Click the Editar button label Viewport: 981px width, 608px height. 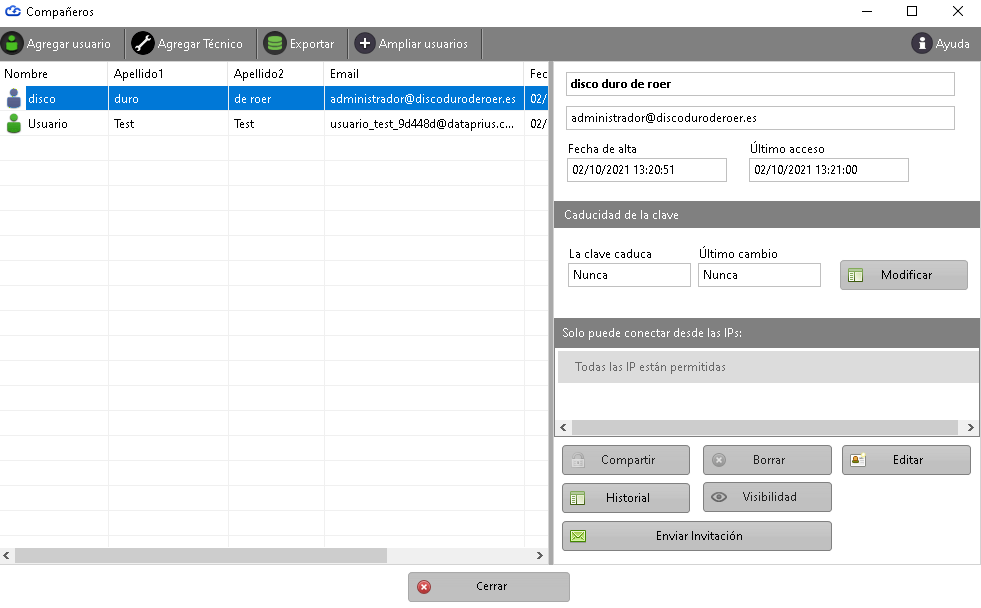point(908,460)
